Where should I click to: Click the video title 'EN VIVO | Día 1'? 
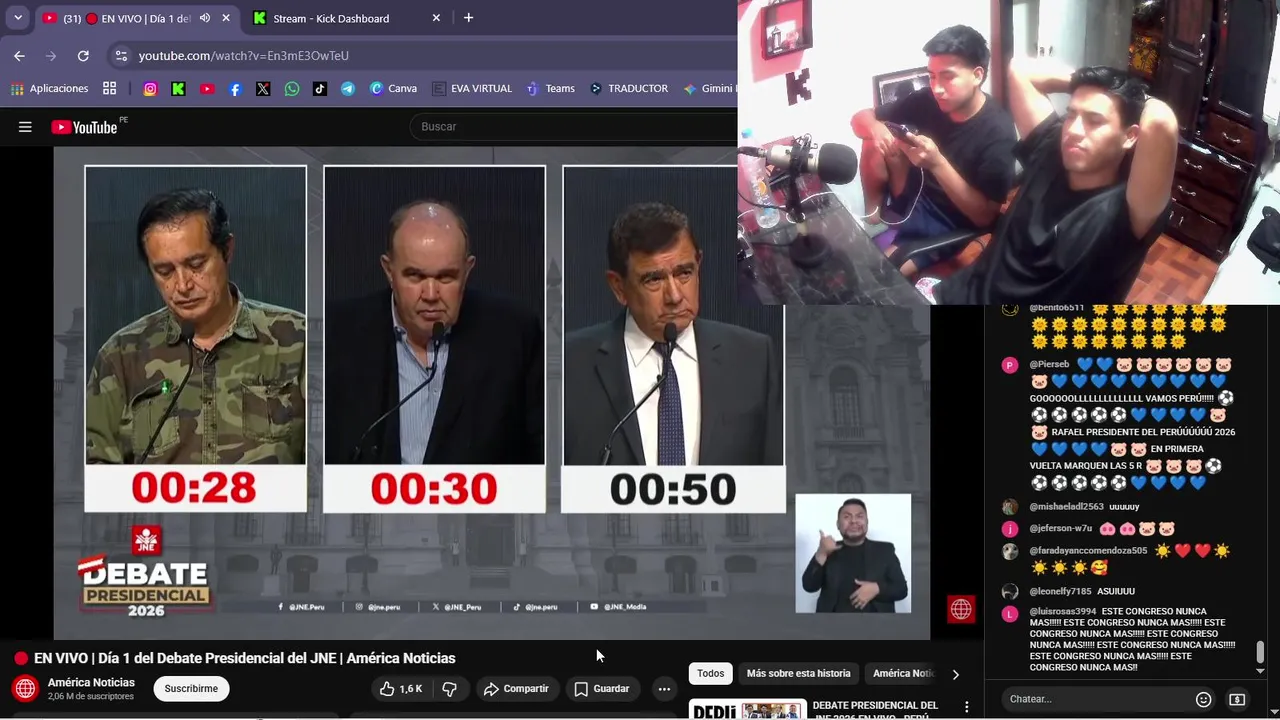click(x=245, y=658)
